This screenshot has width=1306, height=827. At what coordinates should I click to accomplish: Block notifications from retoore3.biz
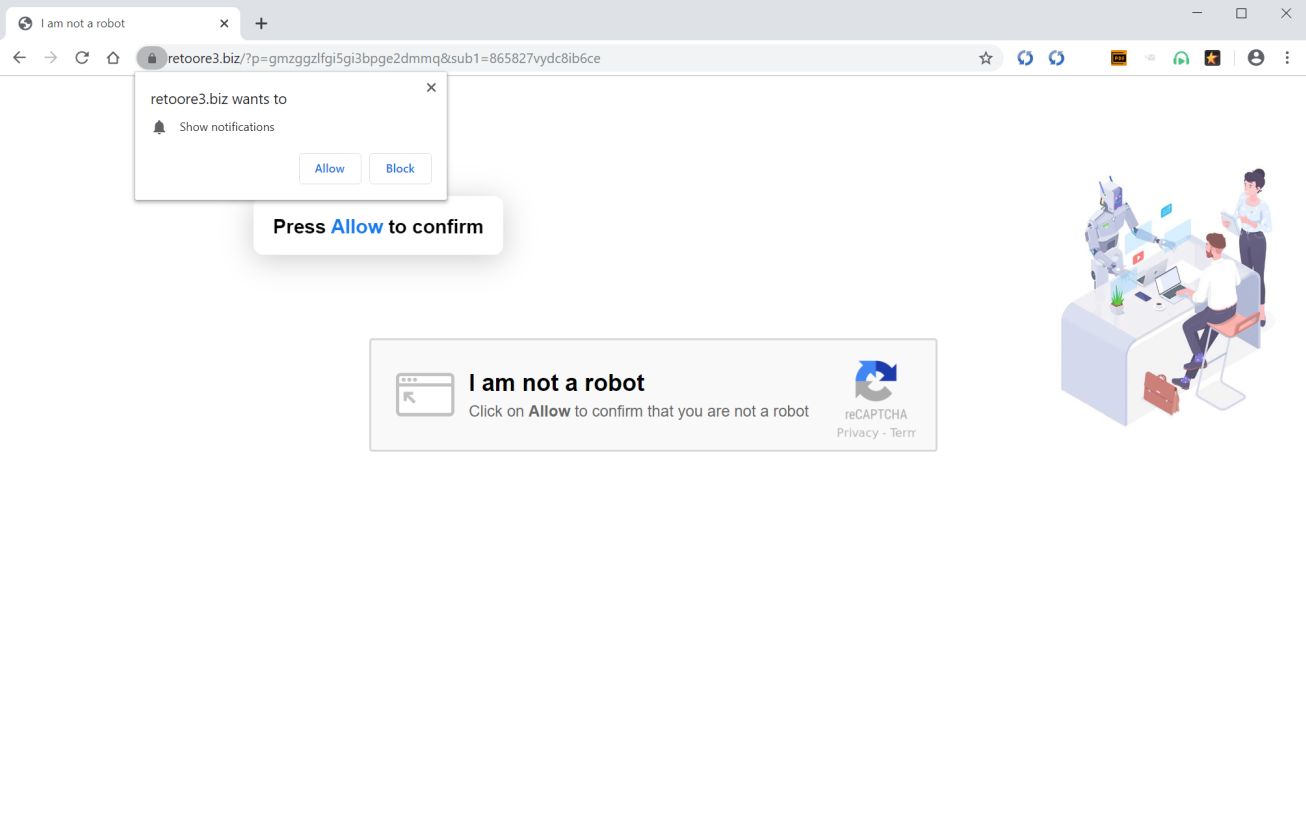coord(400,169)
